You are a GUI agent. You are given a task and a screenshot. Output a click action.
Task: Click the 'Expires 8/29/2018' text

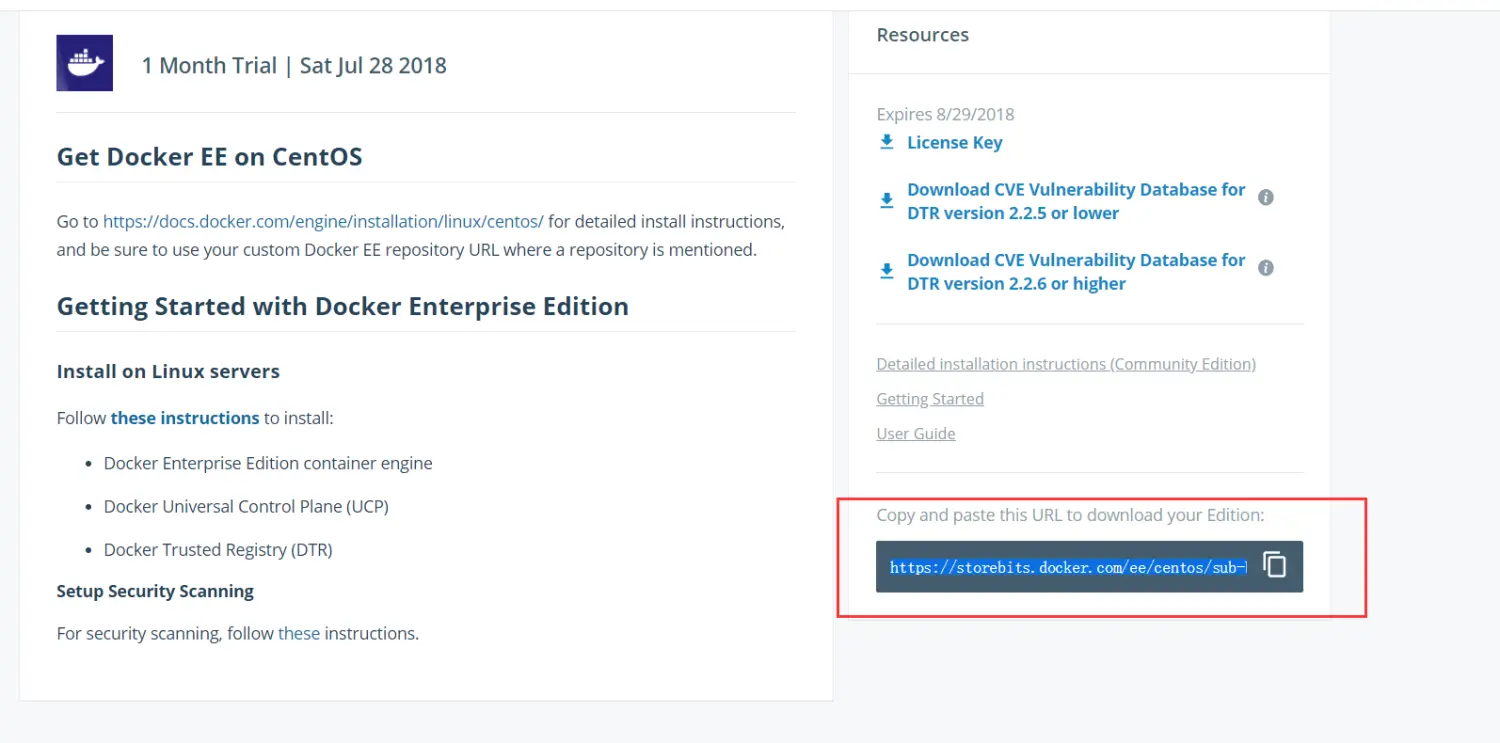pos(945,114)
